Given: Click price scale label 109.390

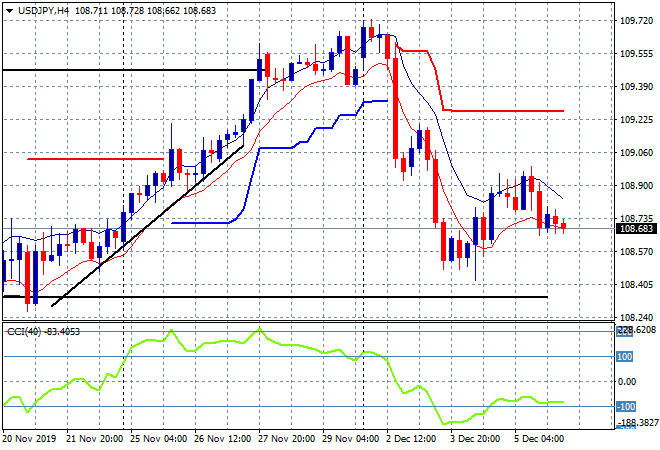Looking at the screenshot, I should point(636,86).
